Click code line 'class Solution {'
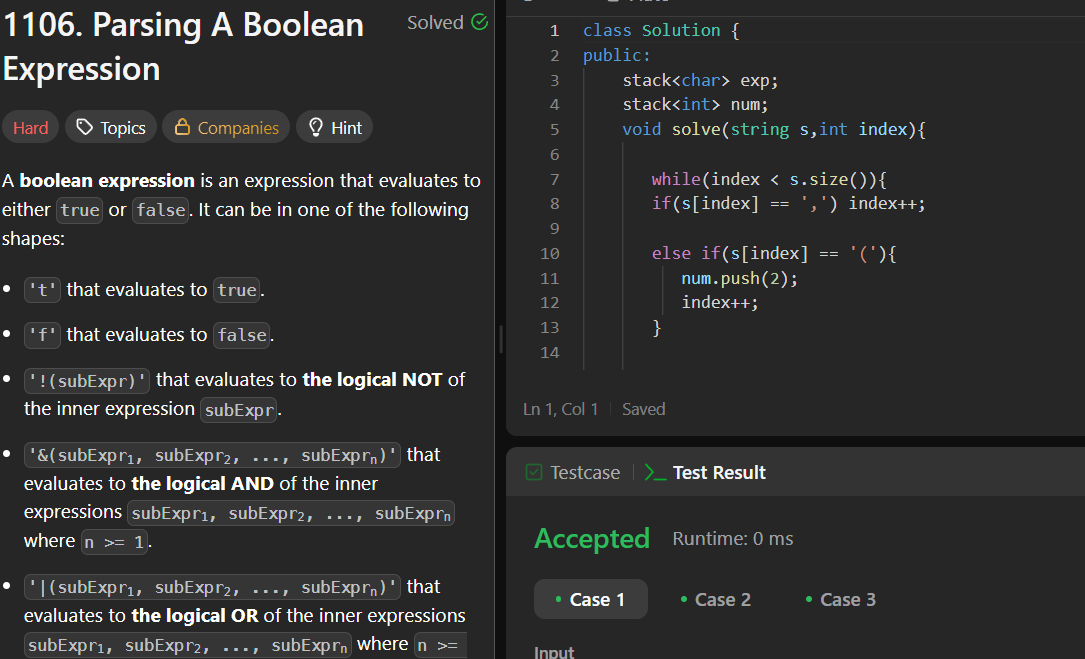This screenshot has height=659, width=1085. point(661,30)
